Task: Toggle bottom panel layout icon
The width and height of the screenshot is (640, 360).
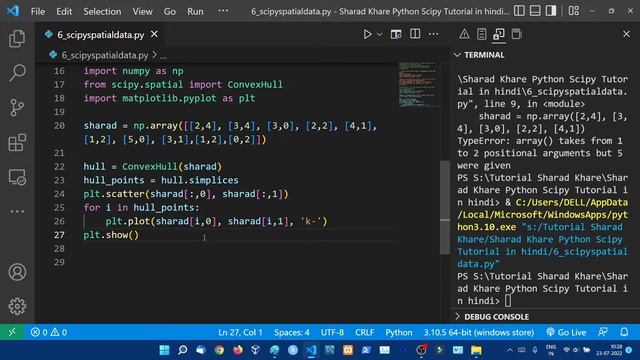Action: [x=535, y=11]
